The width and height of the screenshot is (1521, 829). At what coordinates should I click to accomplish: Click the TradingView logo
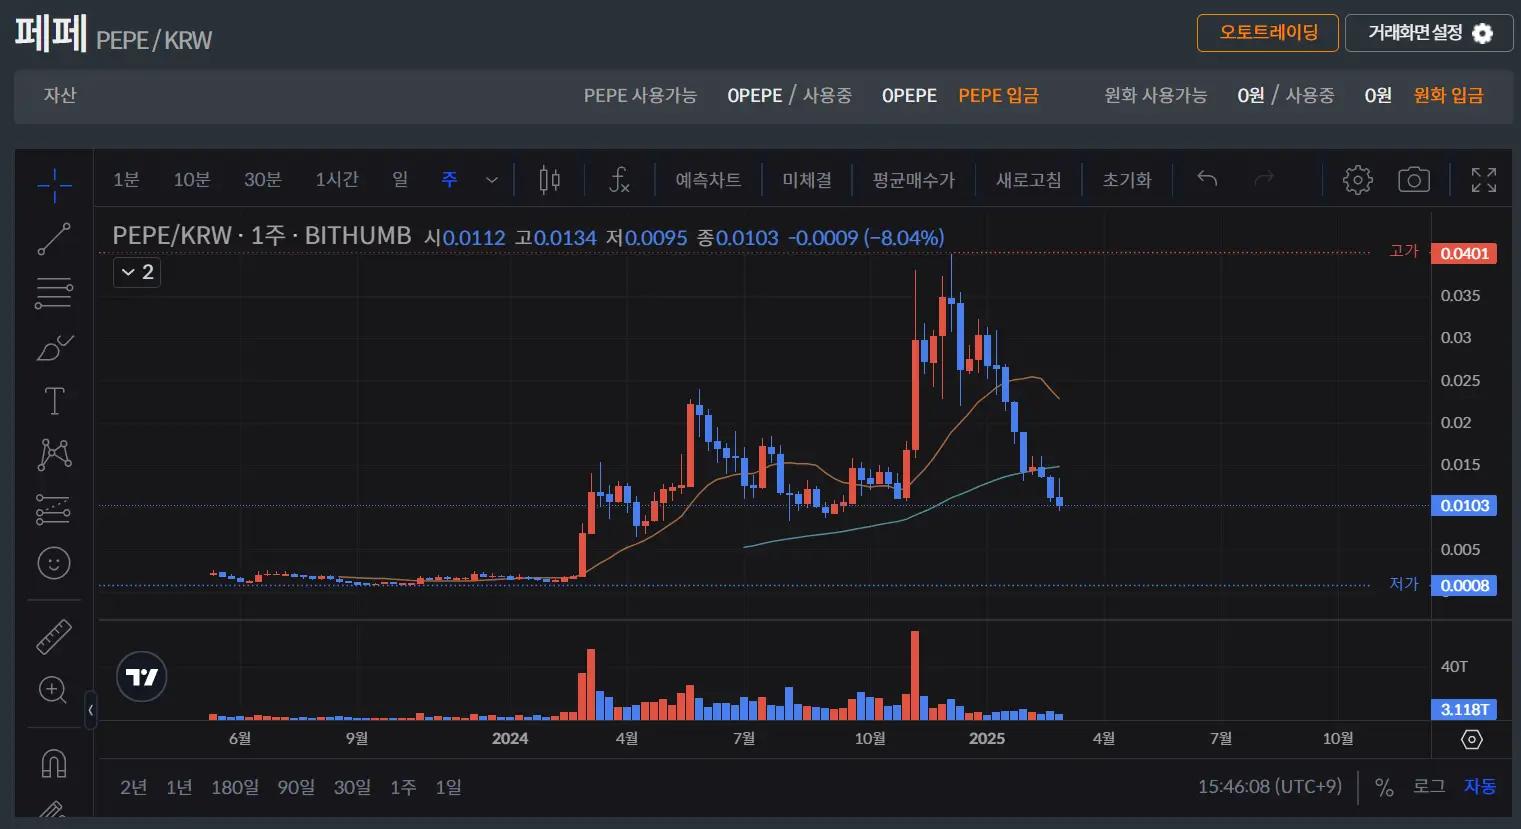click(x=142, y=677)
